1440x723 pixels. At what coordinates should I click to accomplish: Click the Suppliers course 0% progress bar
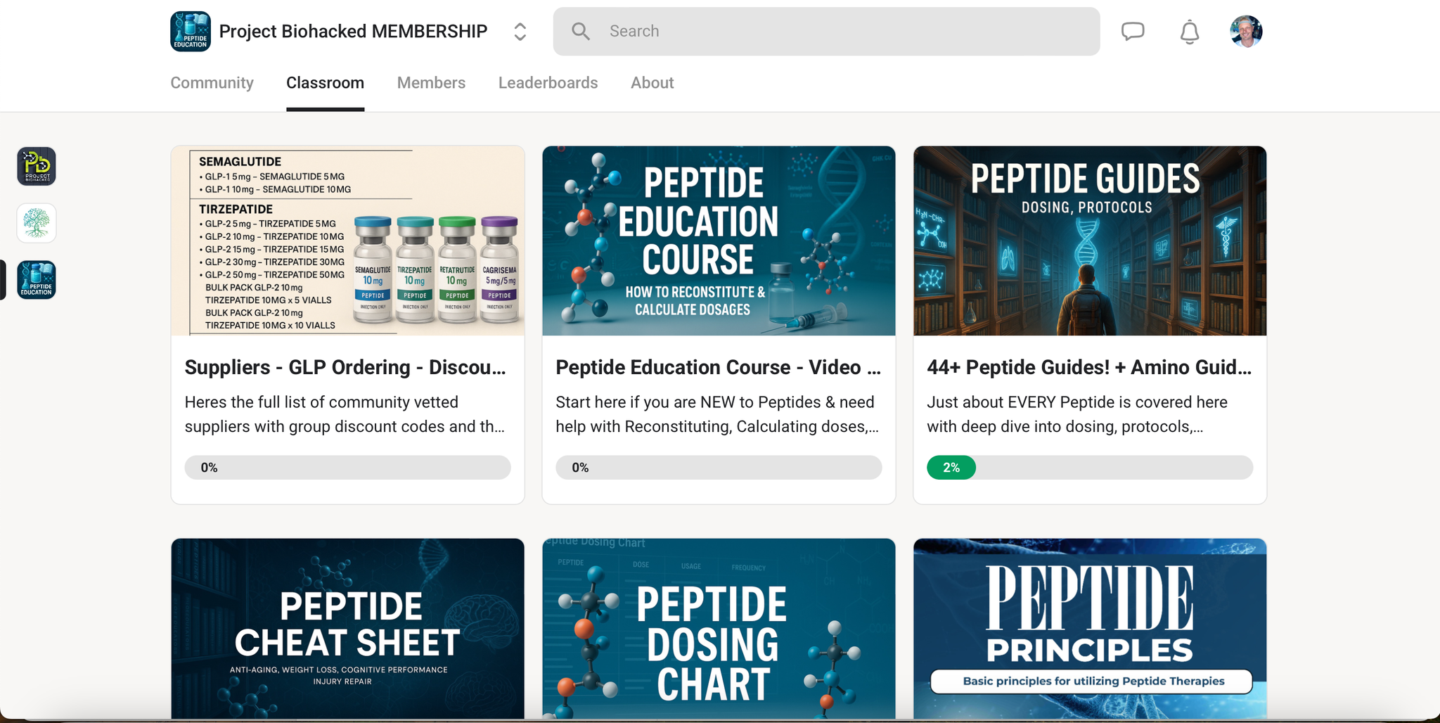tap(348, 467)
